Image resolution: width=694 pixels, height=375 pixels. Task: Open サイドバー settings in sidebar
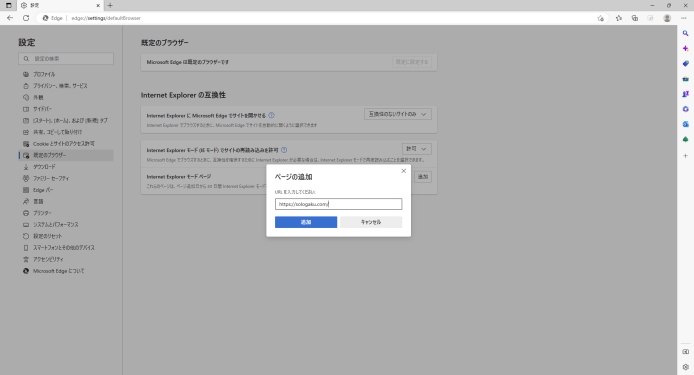(x=66, y=109)
